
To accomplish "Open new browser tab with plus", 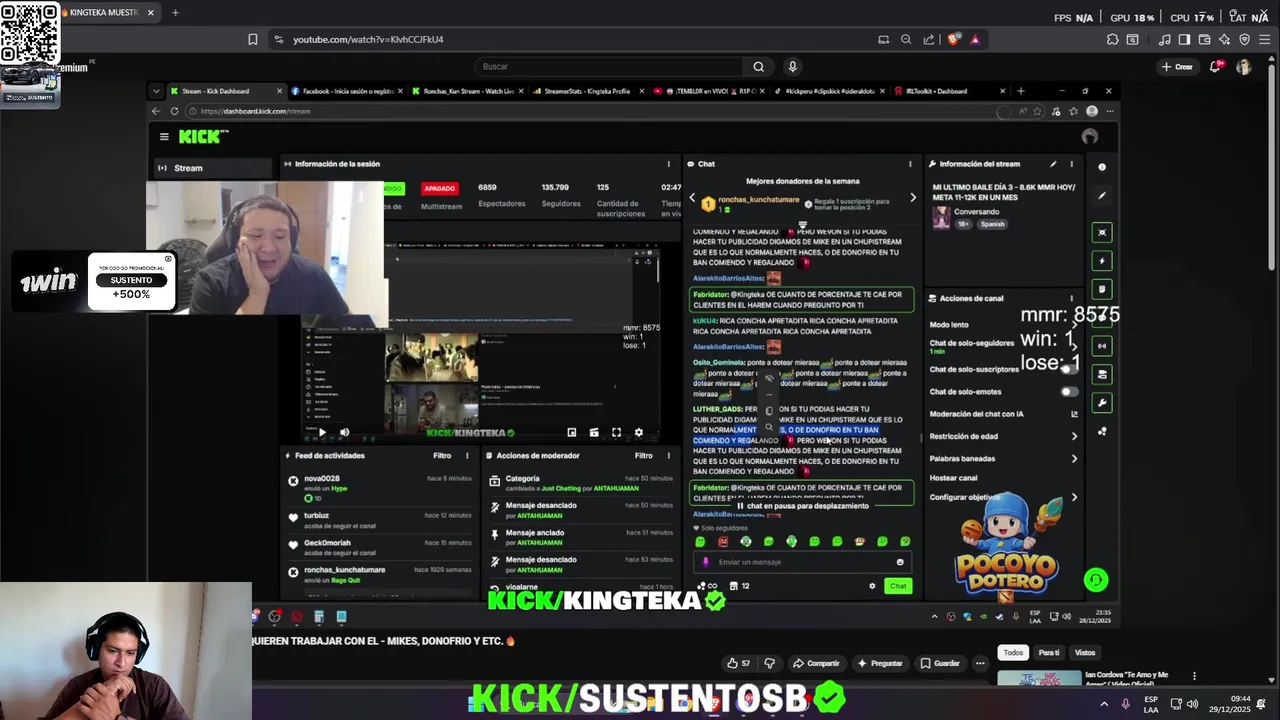I will pos(175,13).
